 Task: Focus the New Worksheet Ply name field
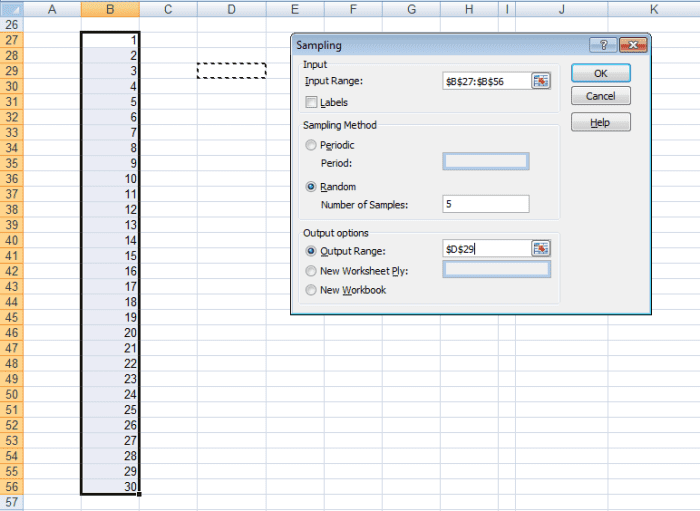coord(496,269)
